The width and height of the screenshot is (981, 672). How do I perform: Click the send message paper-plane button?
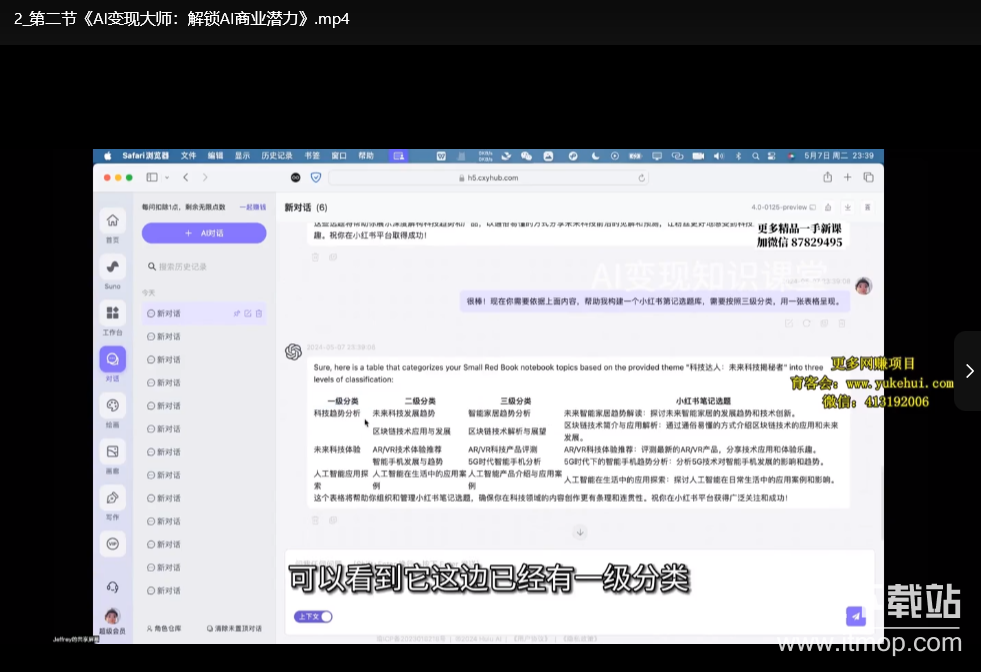(x=856, y=616)
